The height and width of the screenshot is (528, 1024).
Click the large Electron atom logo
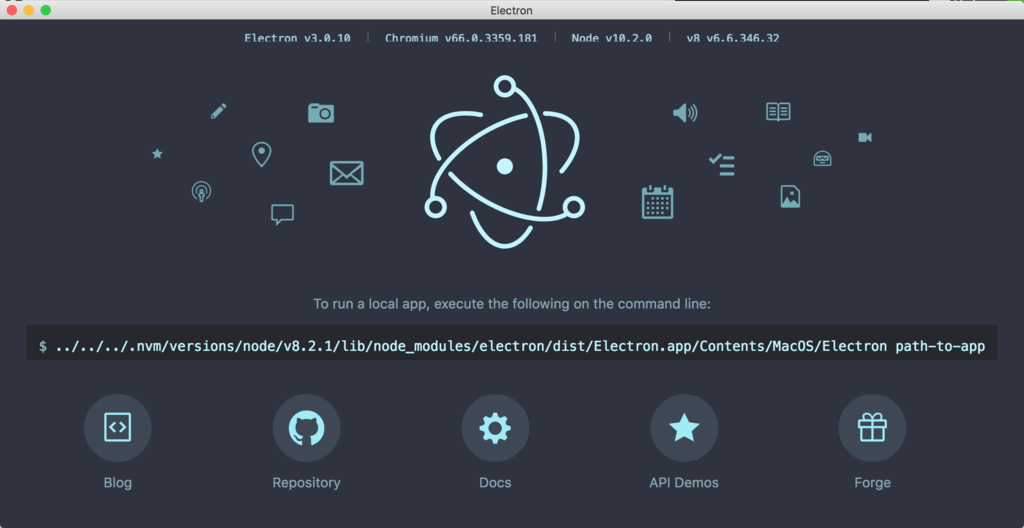point(504,161)
